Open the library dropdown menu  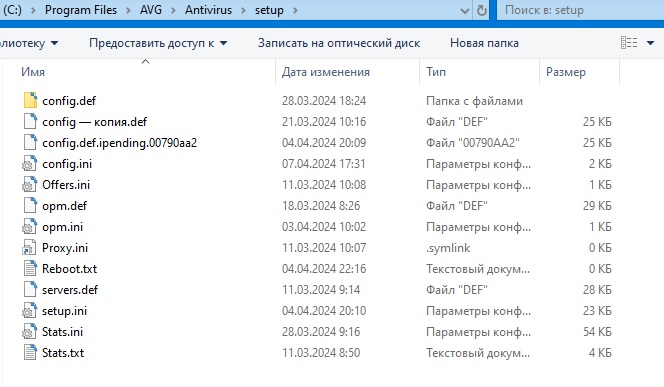click(x=29, y=43)
